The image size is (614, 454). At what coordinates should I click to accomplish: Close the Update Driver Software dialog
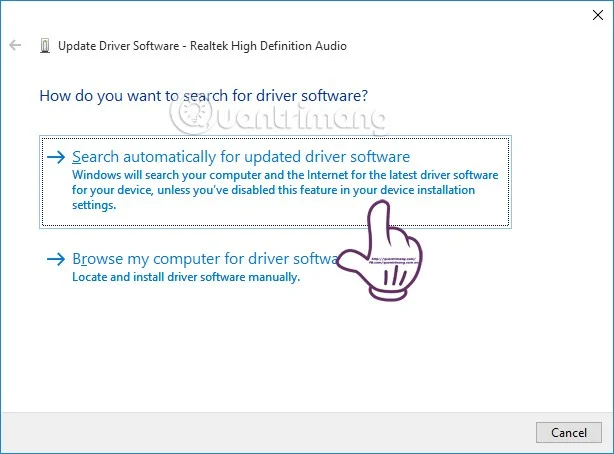[x=592, y=14]
